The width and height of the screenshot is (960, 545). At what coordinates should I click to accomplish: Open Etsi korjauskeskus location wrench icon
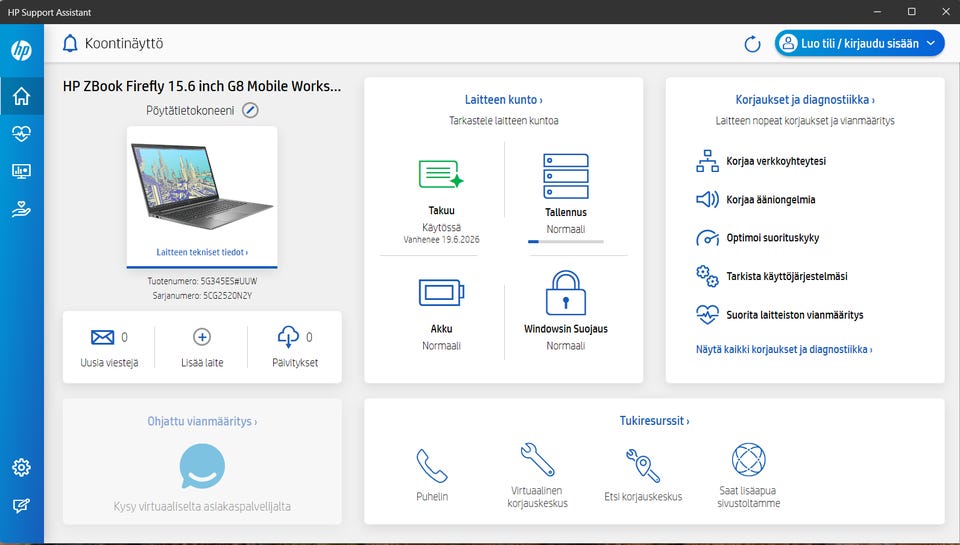pyautogui.click(x=643, y=465)
